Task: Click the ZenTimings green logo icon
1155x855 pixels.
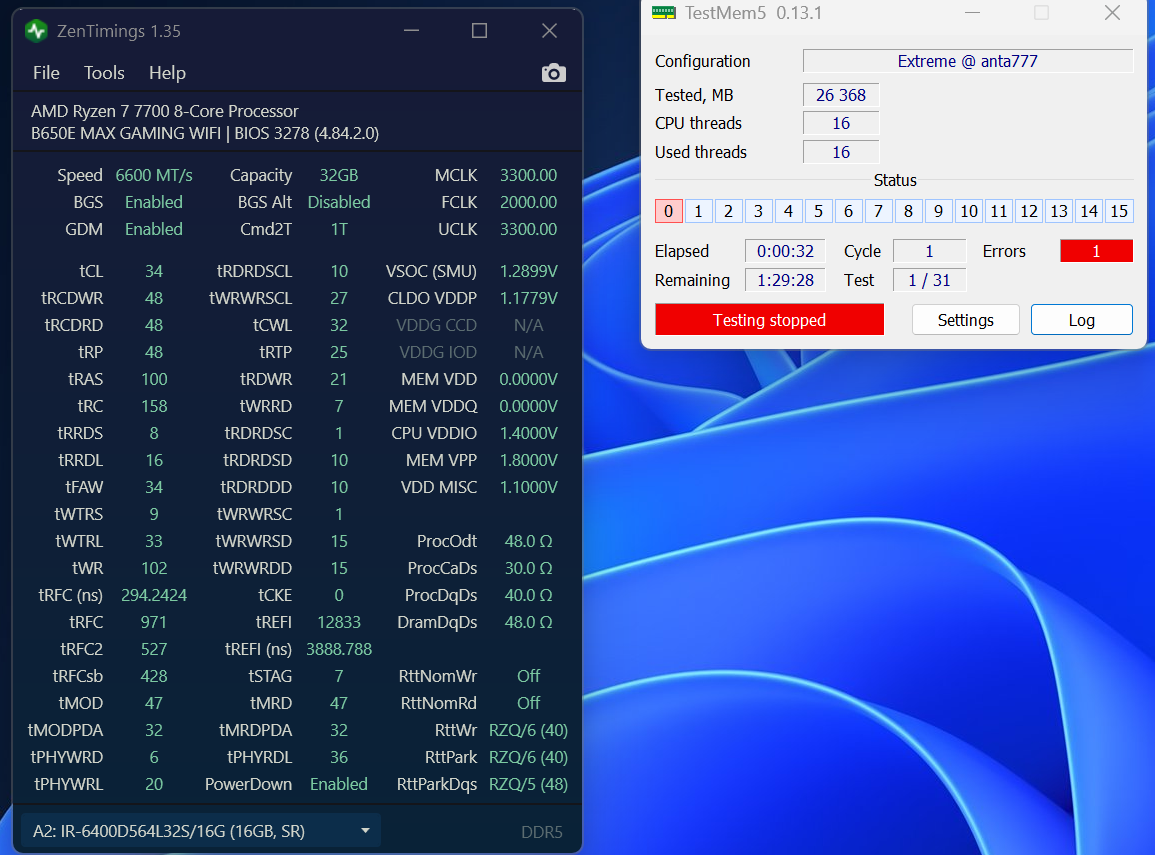Action: click(x=36, y=31)
